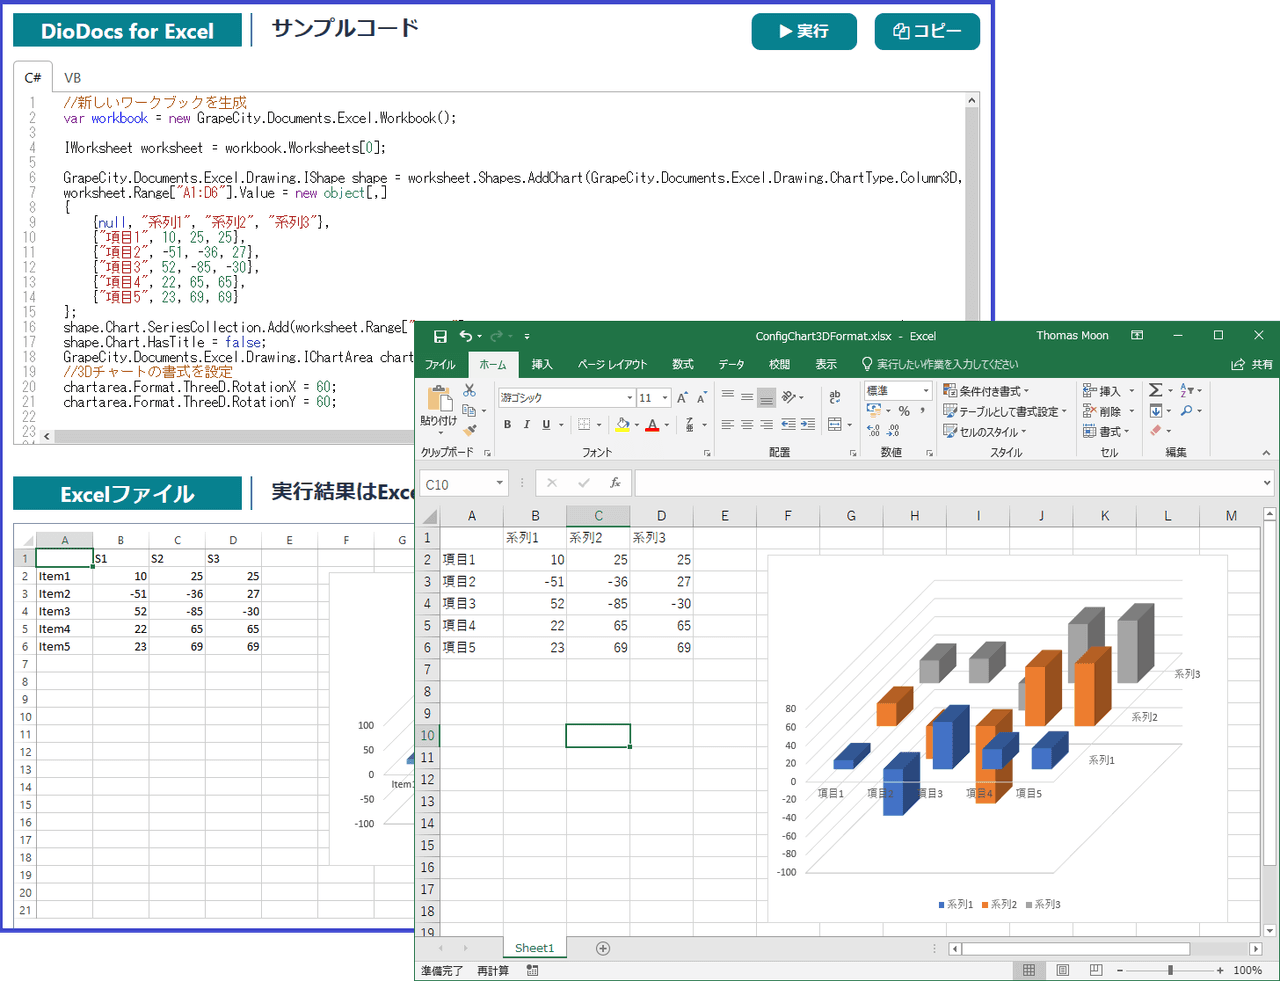
Task: Switch to the データ ribbon tab
Action: 731,365
